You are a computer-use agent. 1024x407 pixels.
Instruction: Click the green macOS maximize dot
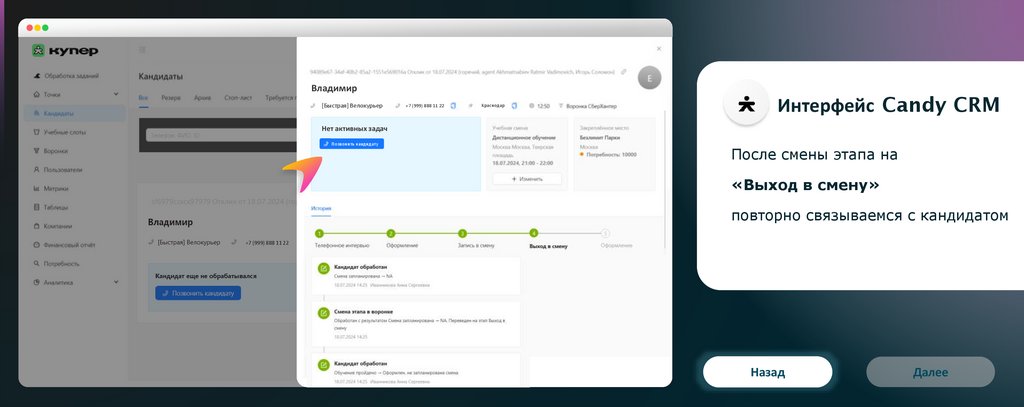click(45, 27)
